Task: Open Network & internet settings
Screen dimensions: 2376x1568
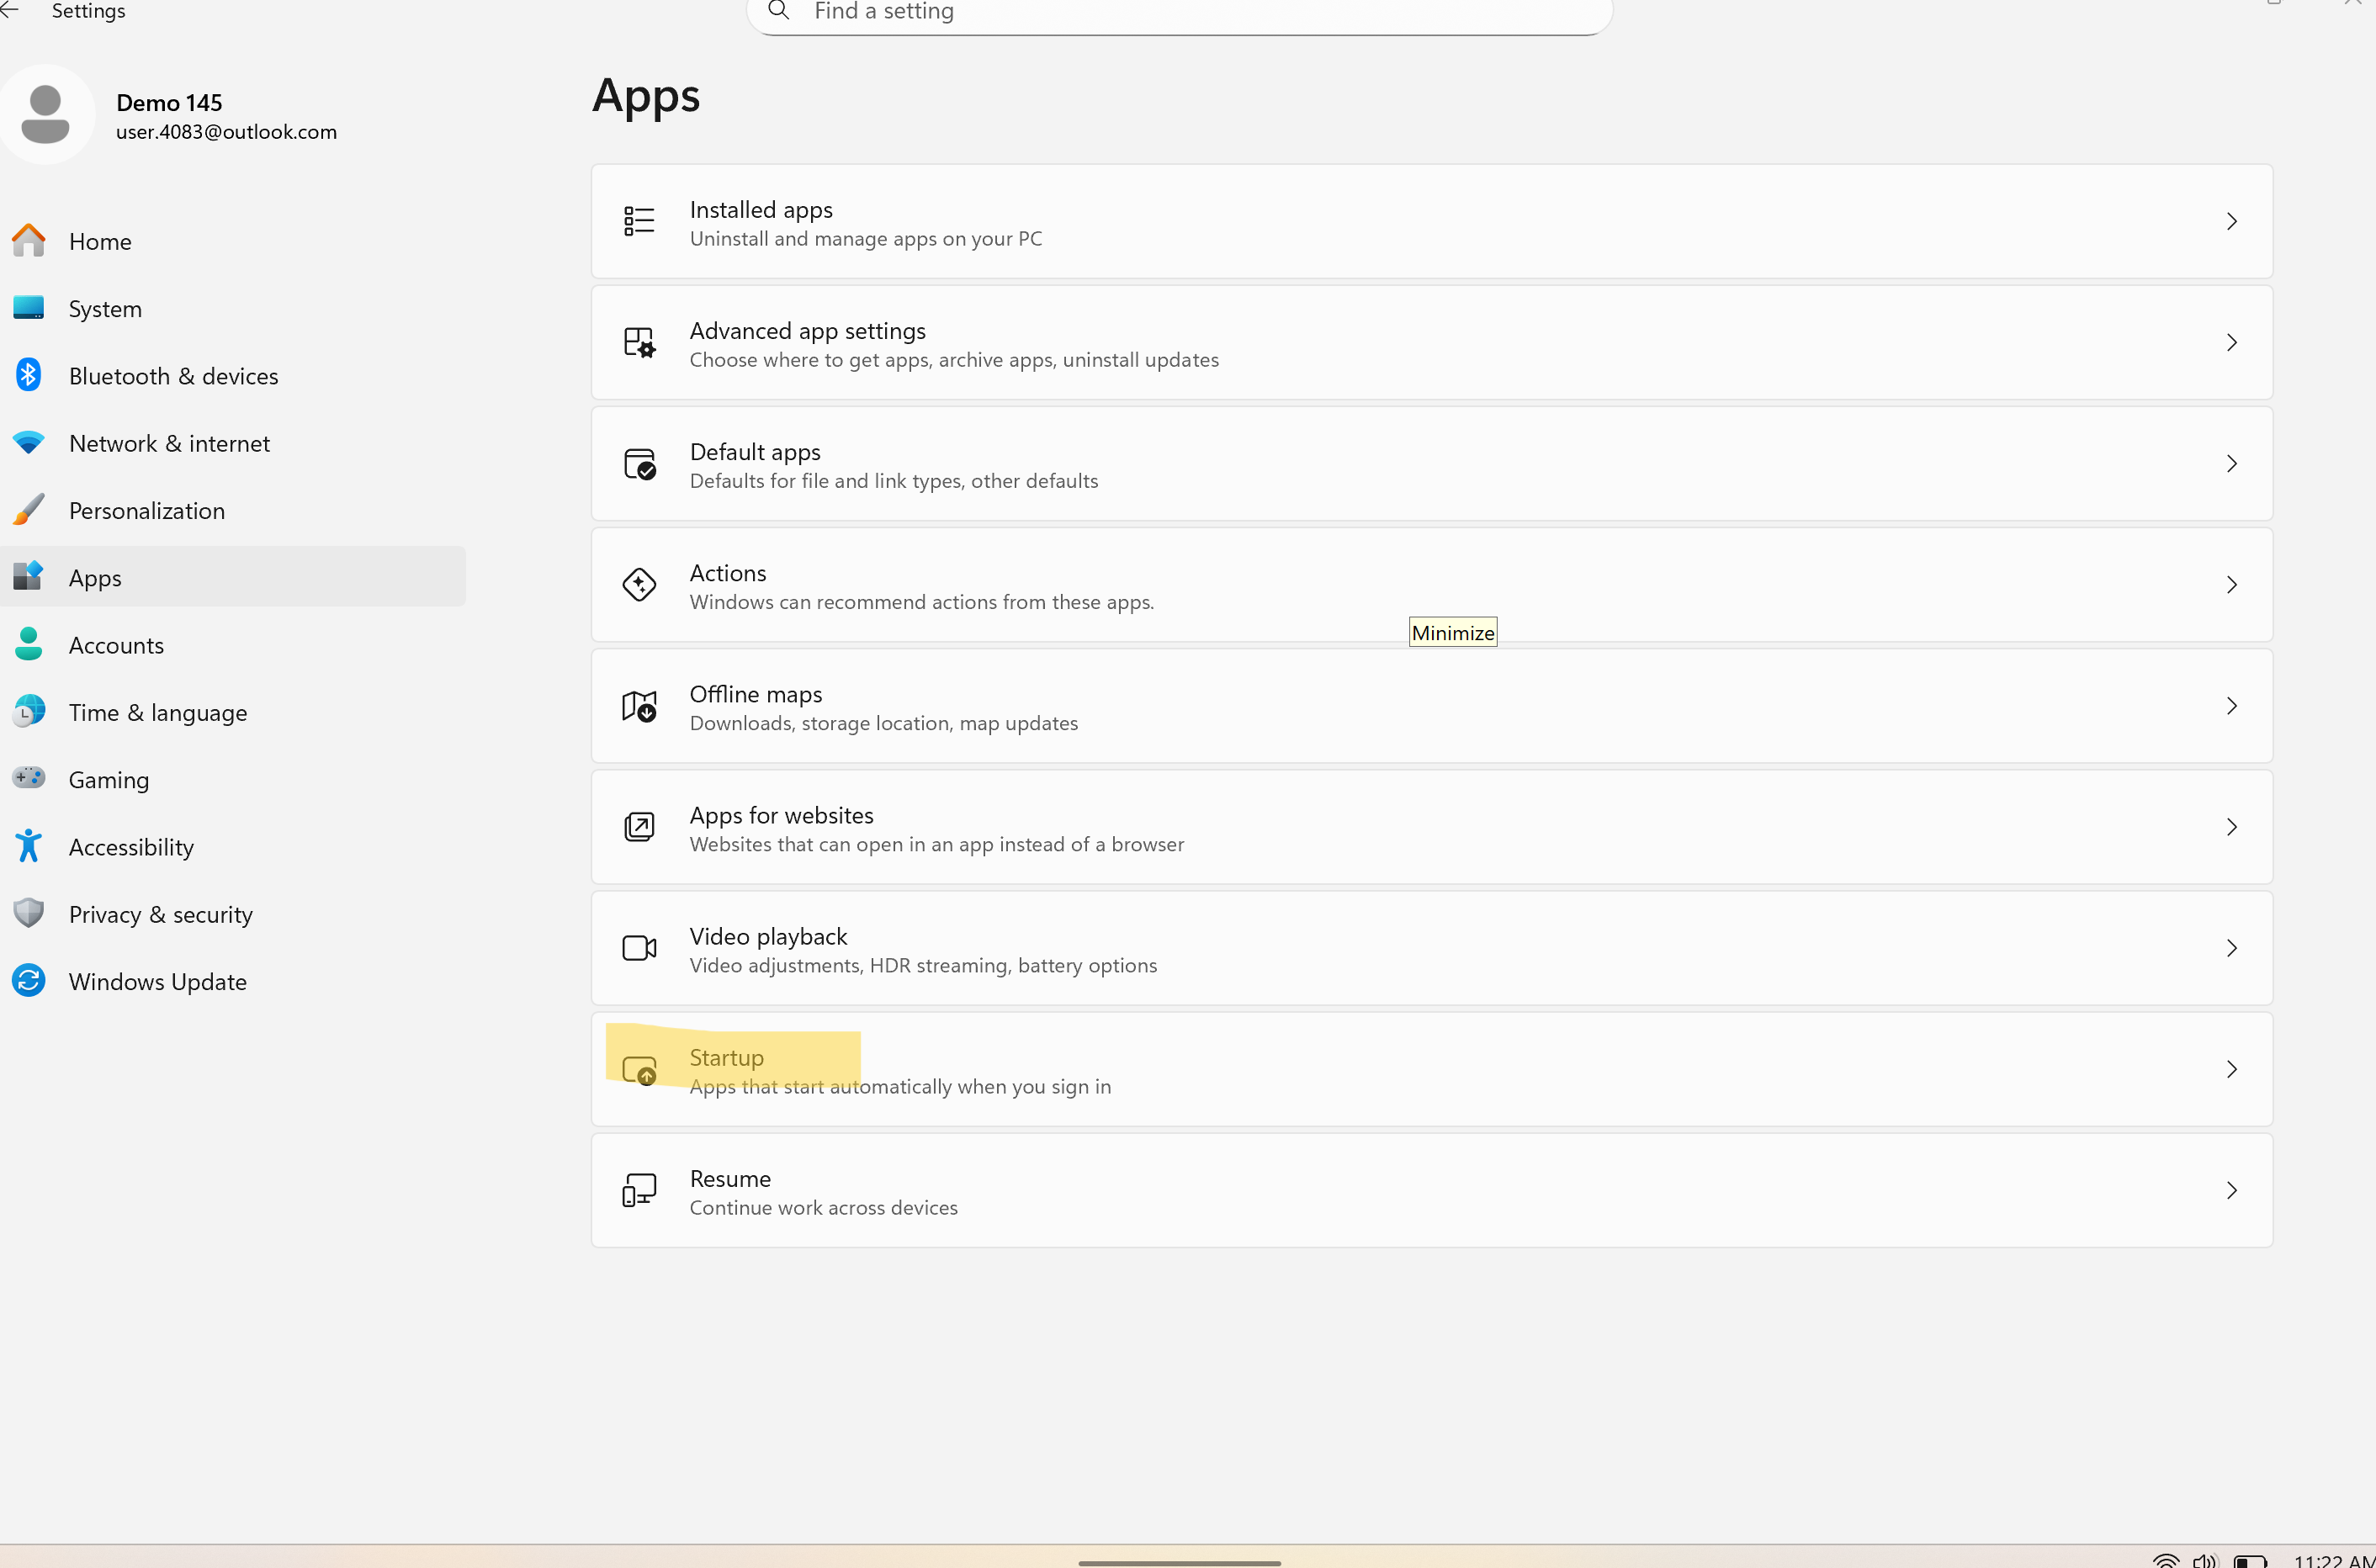Action: tap(169, 443)
